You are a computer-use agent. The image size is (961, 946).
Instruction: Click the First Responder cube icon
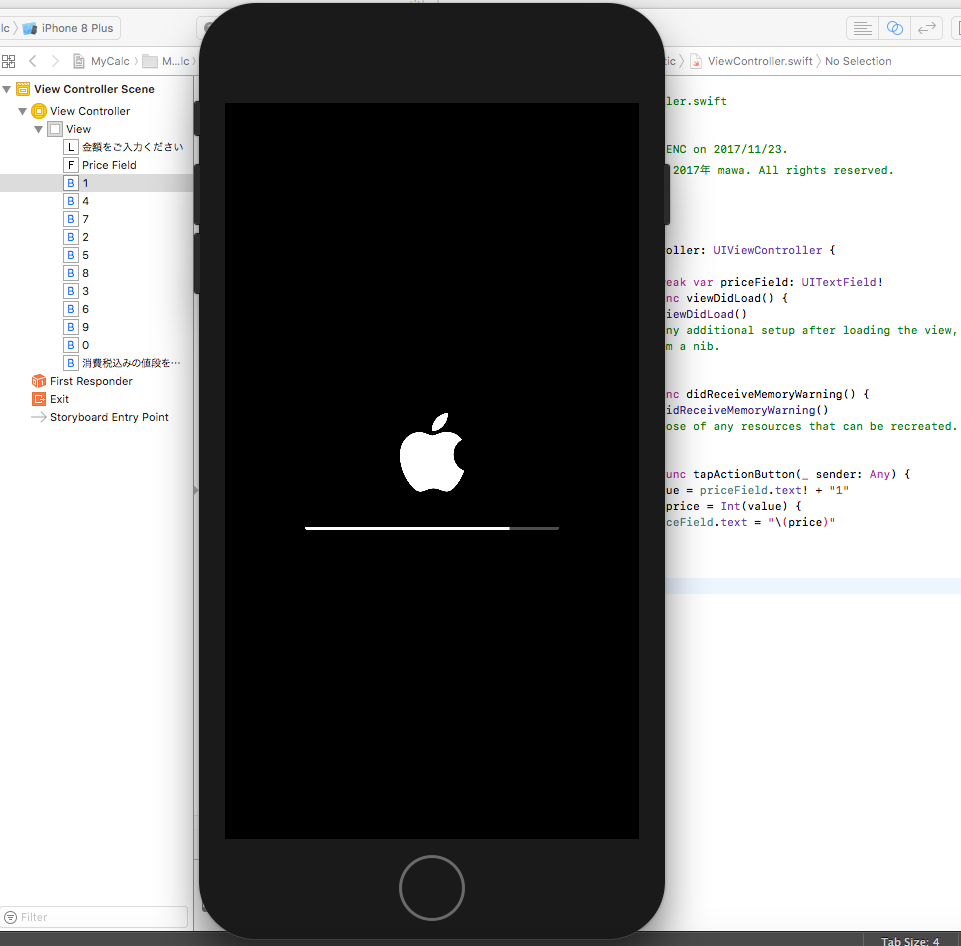(x=39, y=381)
